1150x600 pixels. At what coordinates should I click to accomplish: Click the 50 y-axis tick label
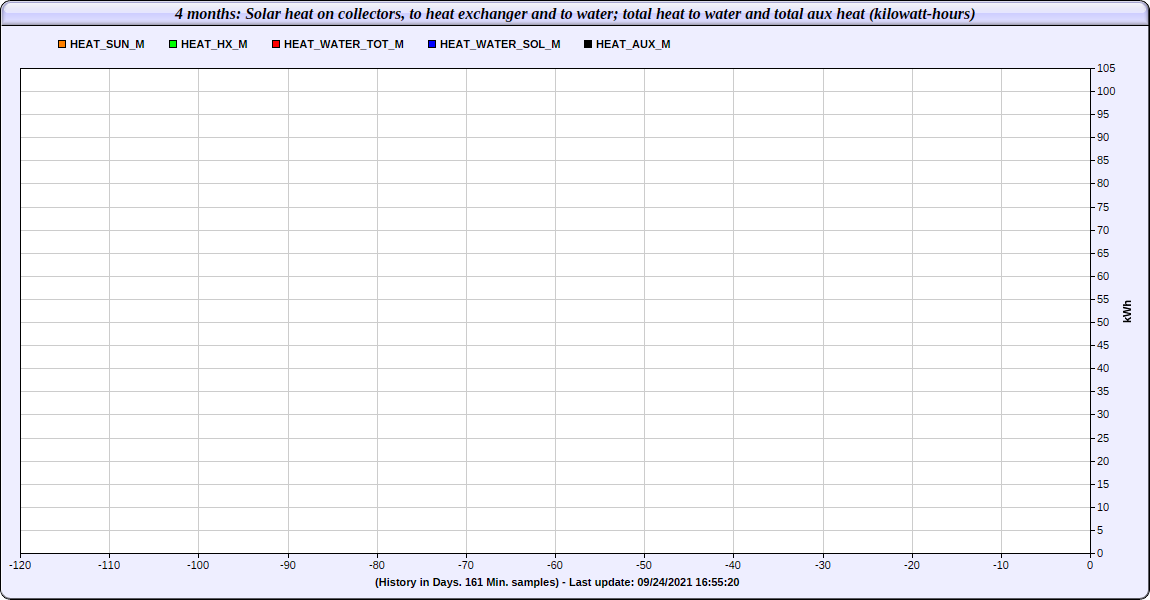tap(1103, 322)
